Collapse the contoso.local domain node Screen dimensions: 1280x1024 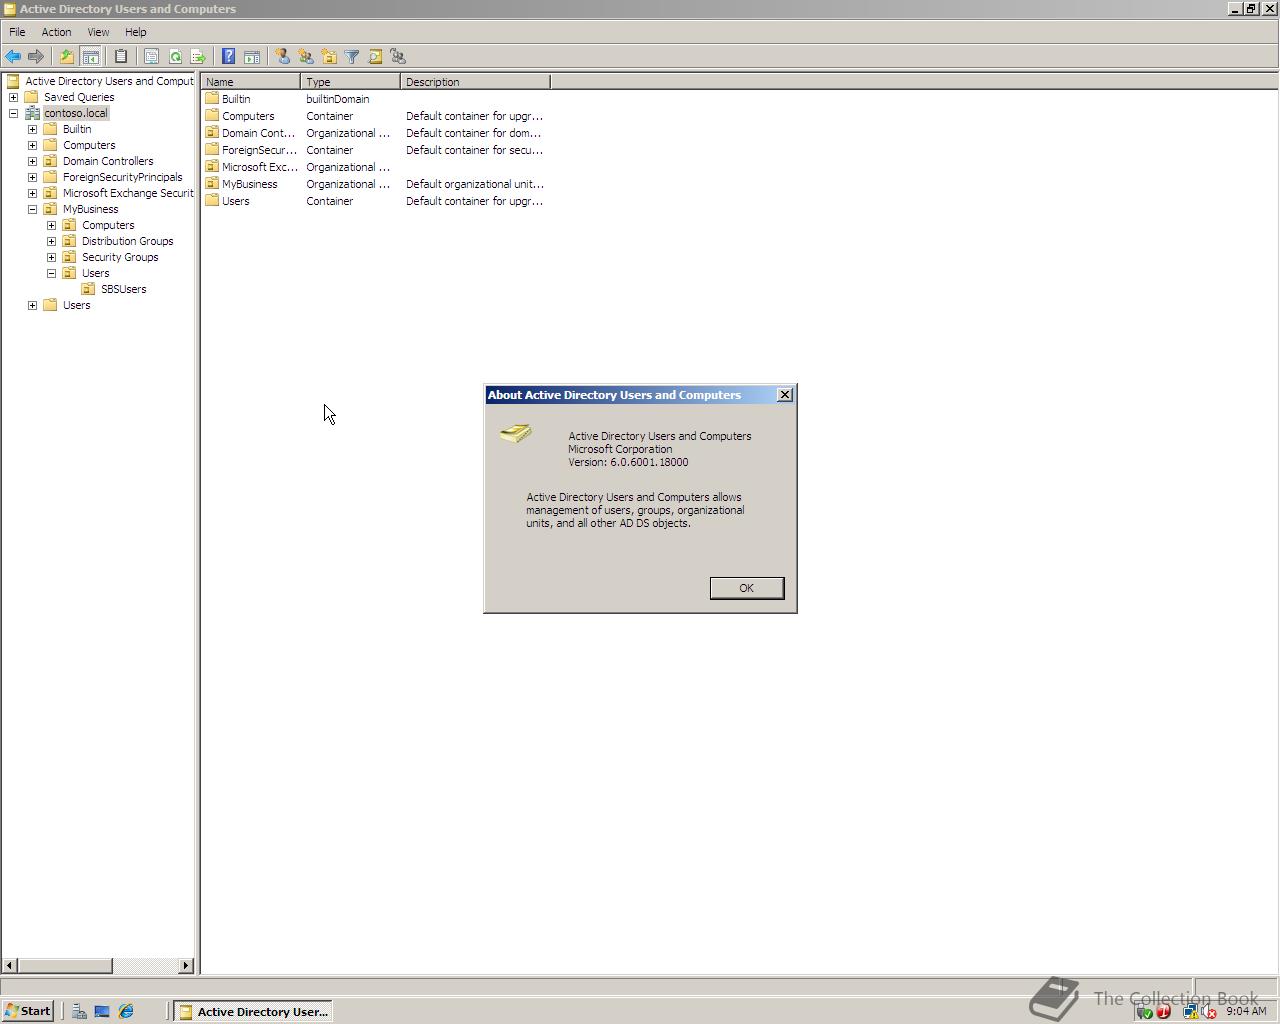[x=13, y=113]
